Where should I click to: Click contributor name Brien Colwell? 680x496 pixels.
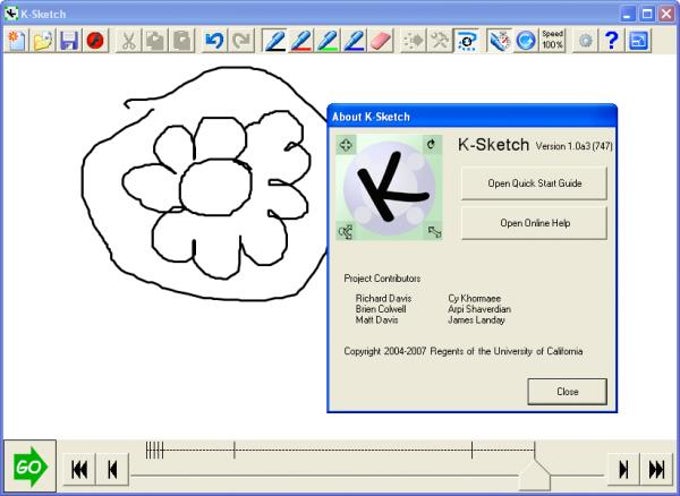(x=381, y=309)
